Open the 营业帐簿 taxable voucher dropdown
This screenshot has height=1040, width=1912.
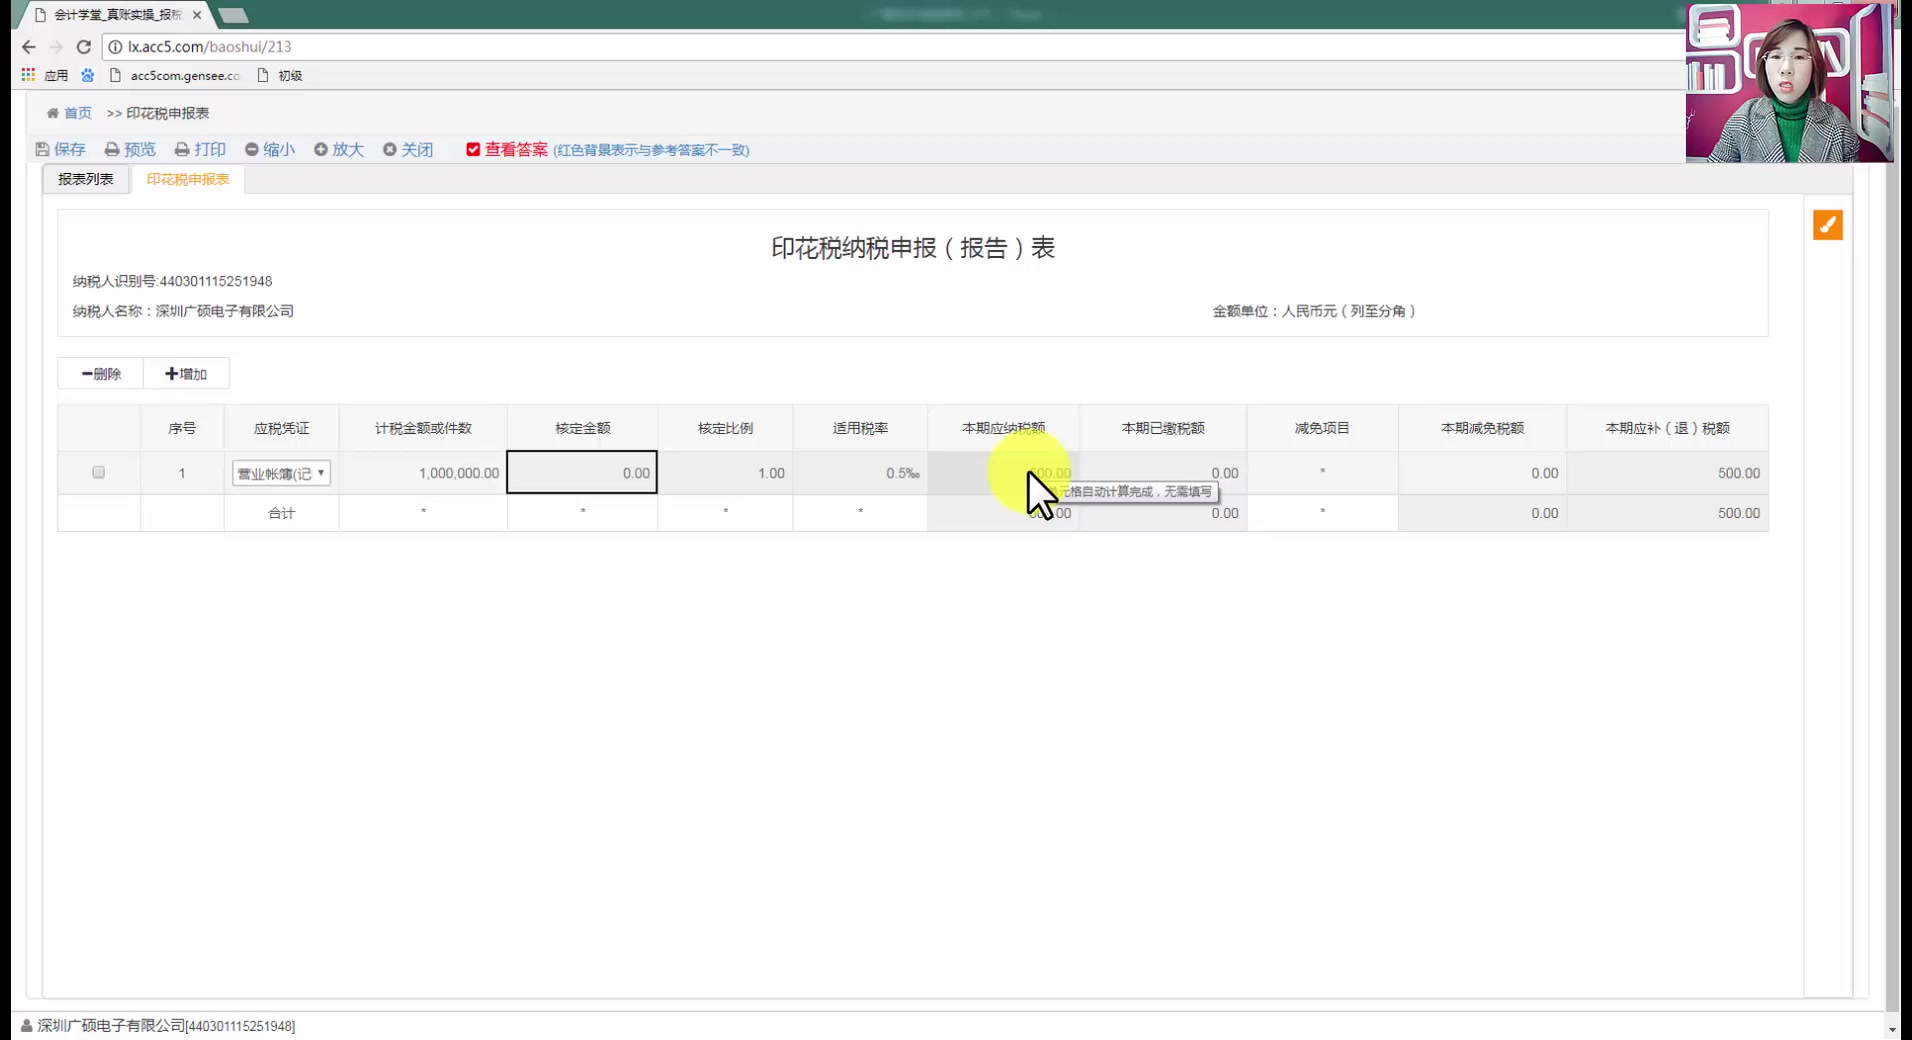tap(281, 472)
